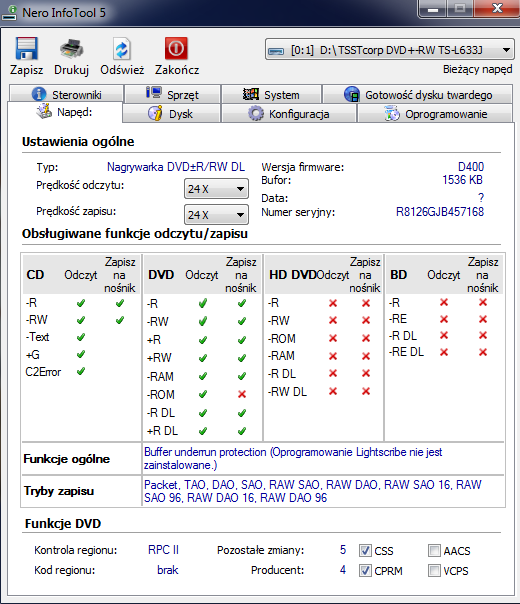This screenshot has width=520, height=604.
Task: Close the Nero InfoTool window
Action: tap(497, 8)
